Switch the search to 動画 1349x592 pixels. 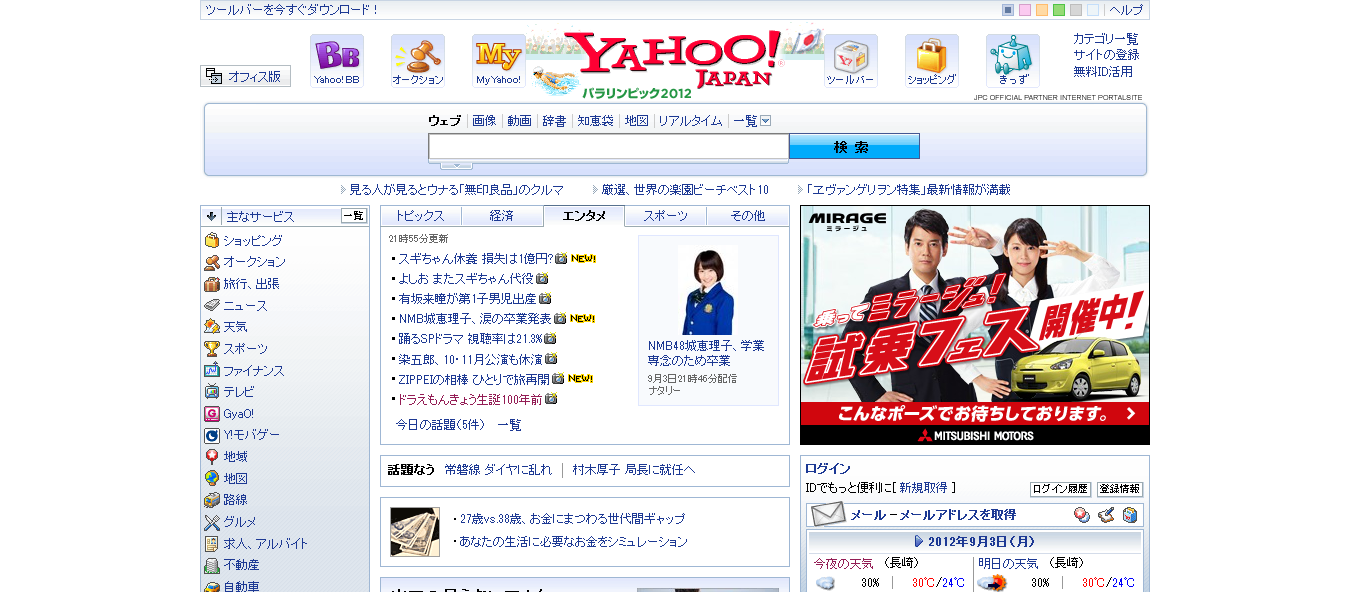coord(519,121)
